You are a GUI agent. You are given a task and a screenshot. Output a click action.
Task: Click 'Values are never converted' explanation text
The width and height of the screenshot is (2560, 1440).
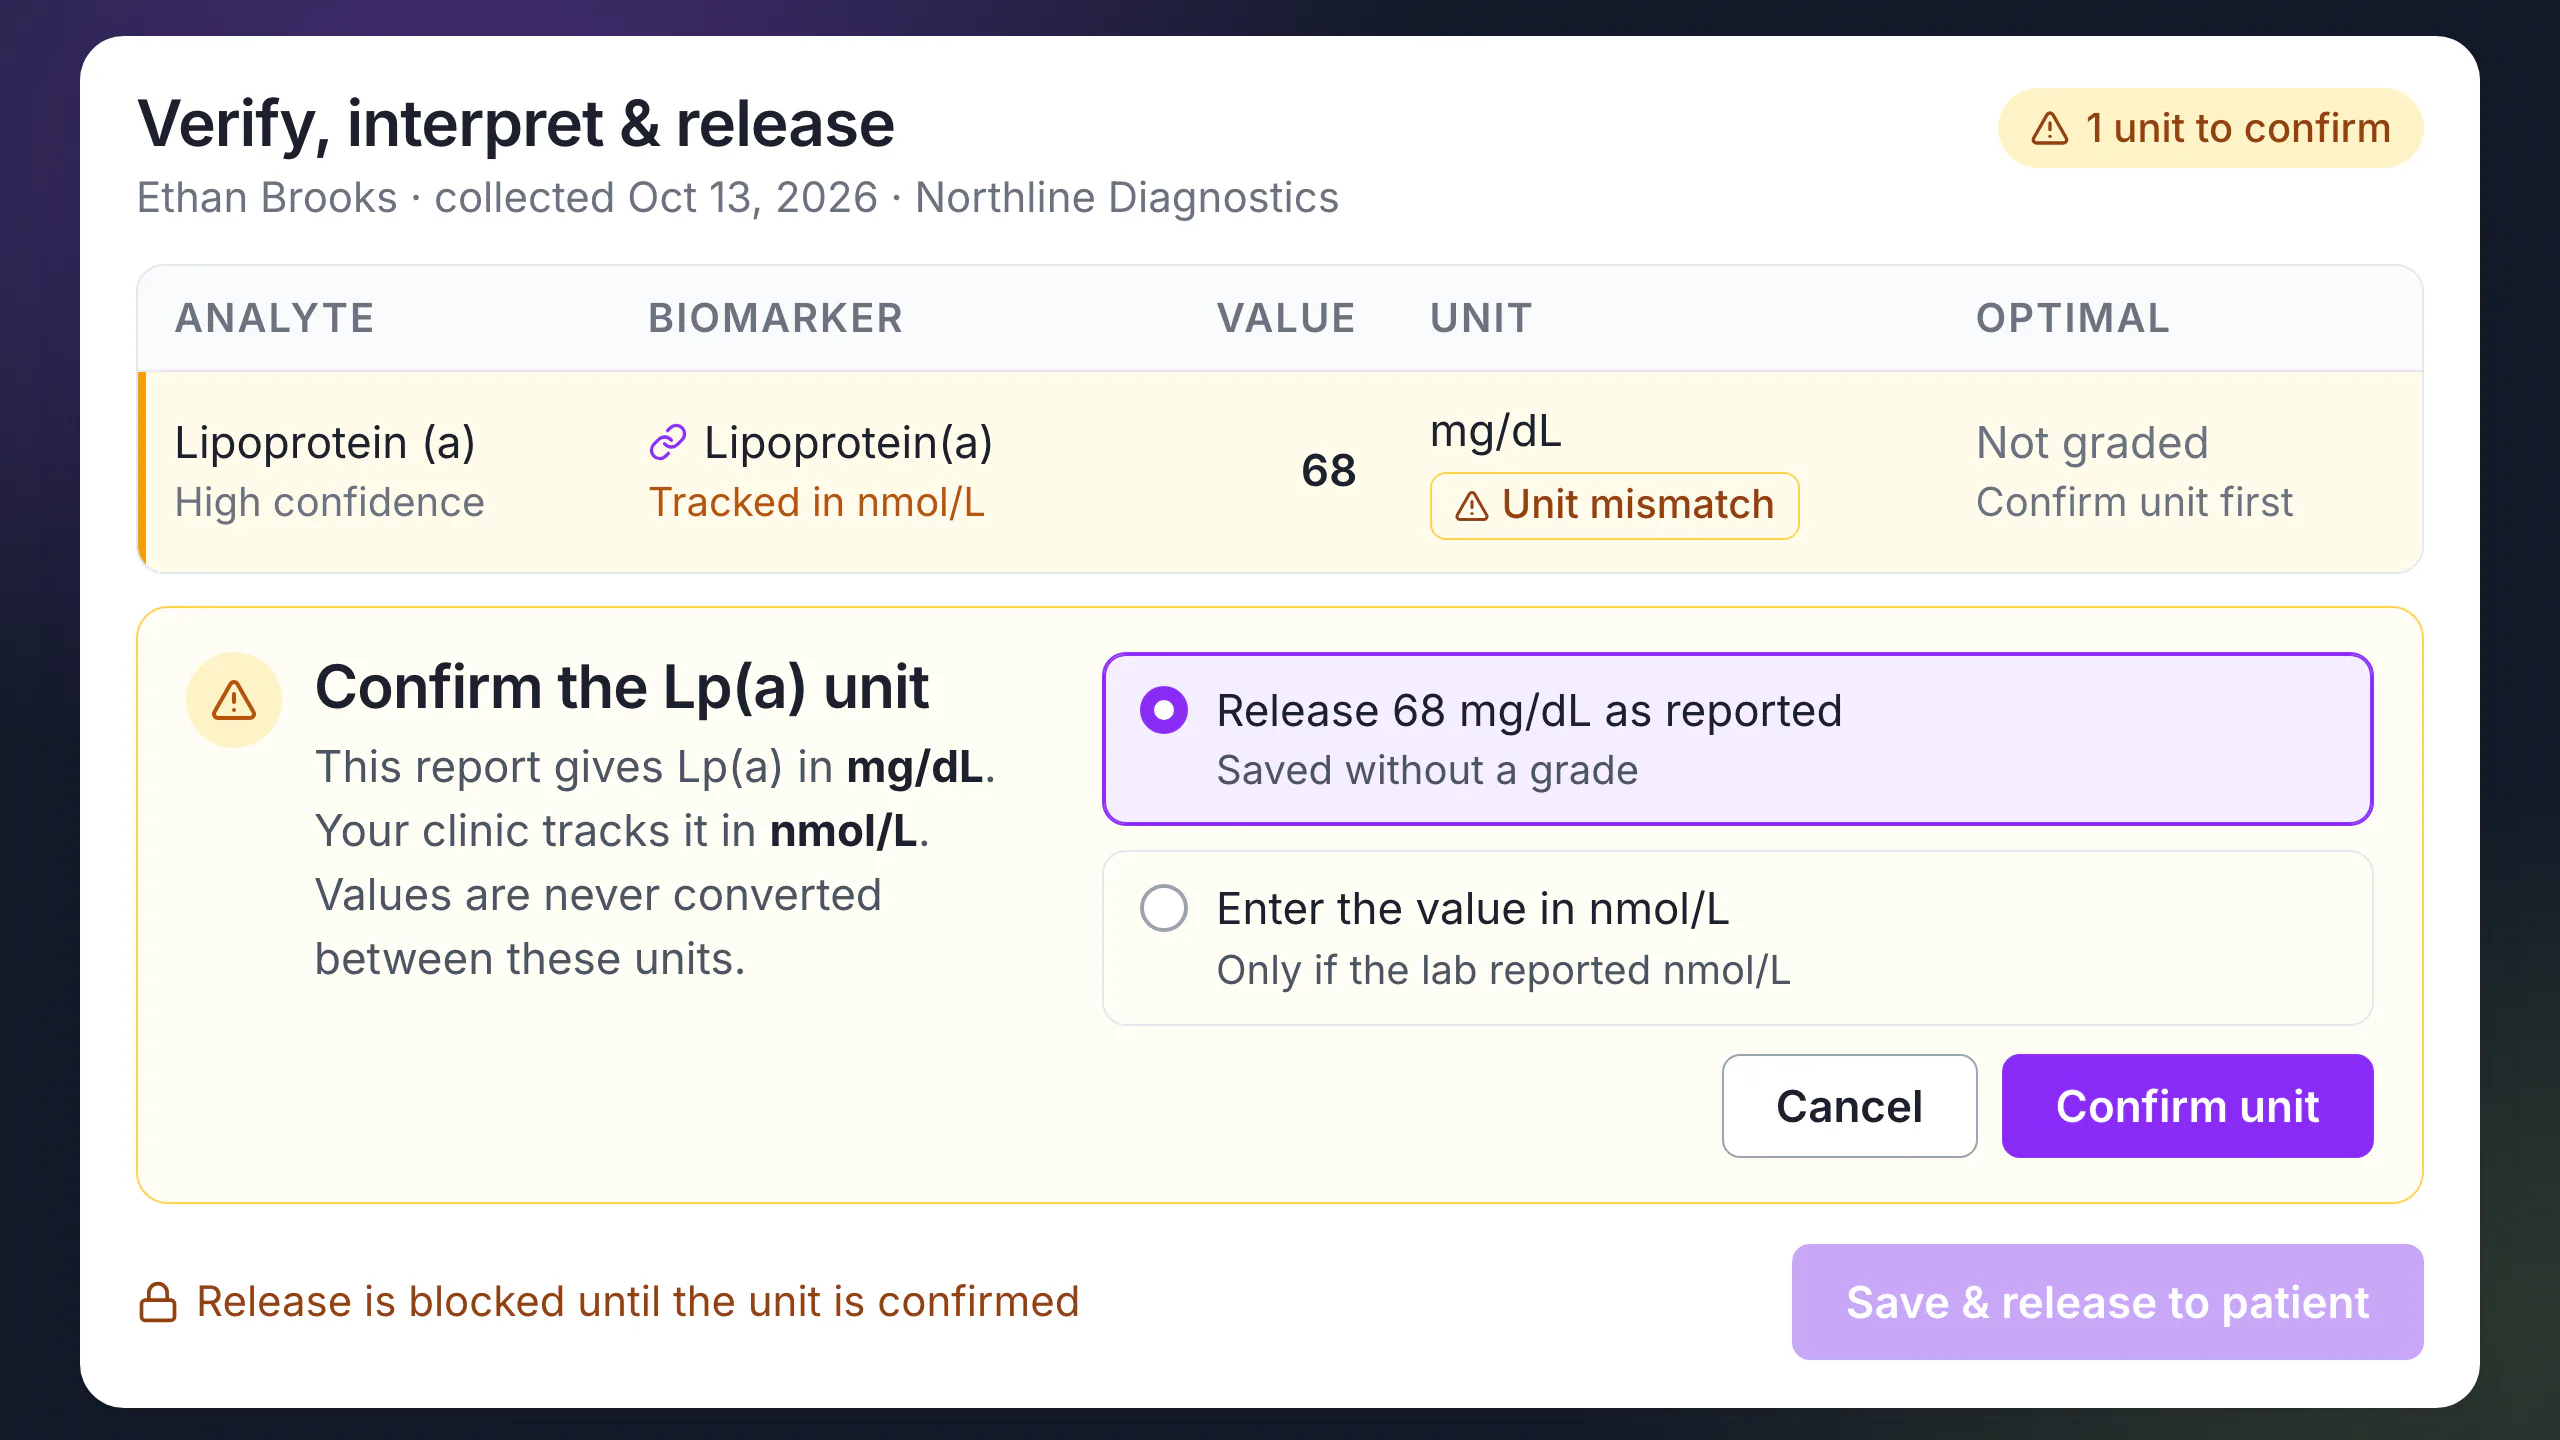click(x=598, y=896)
